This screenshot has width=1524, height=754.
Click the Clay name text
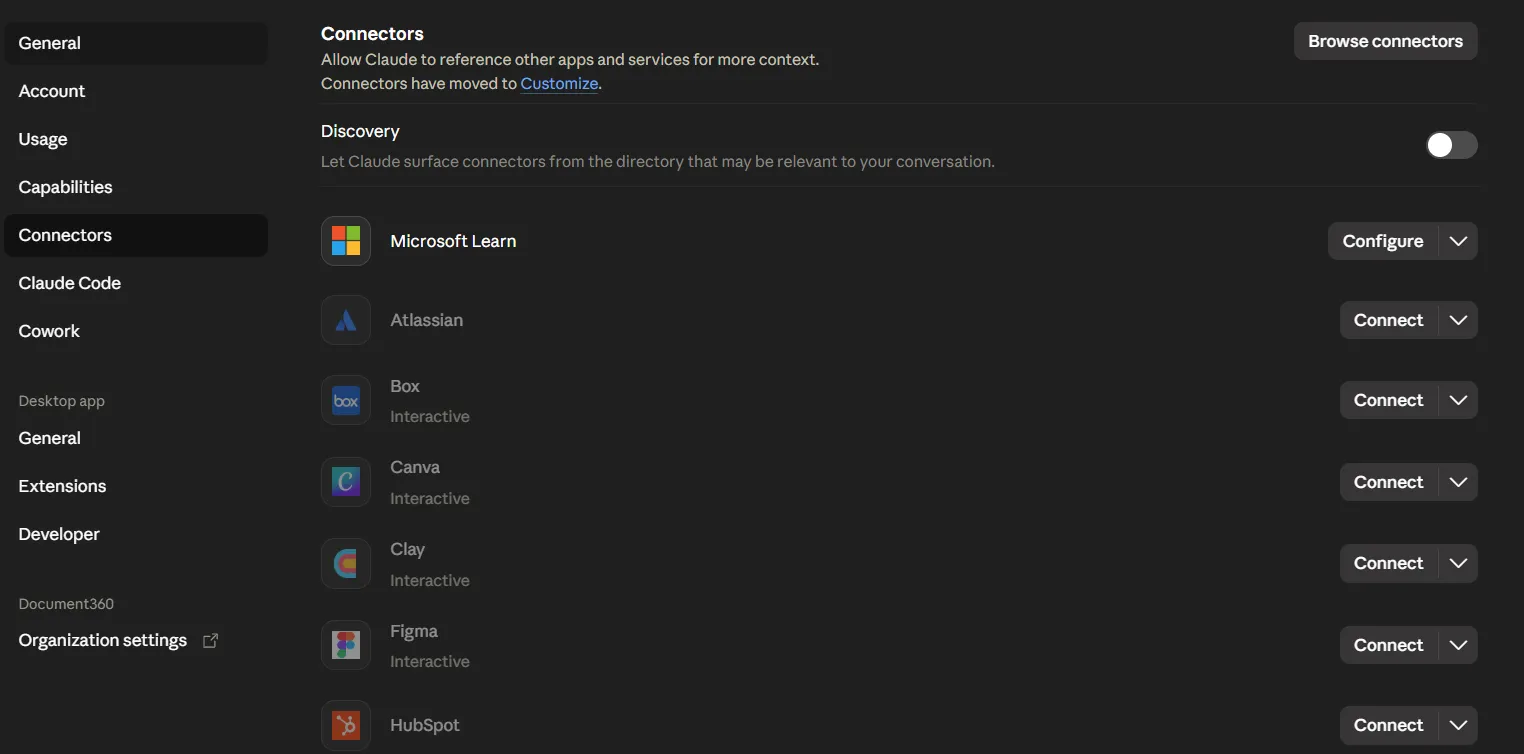[407, 549]
